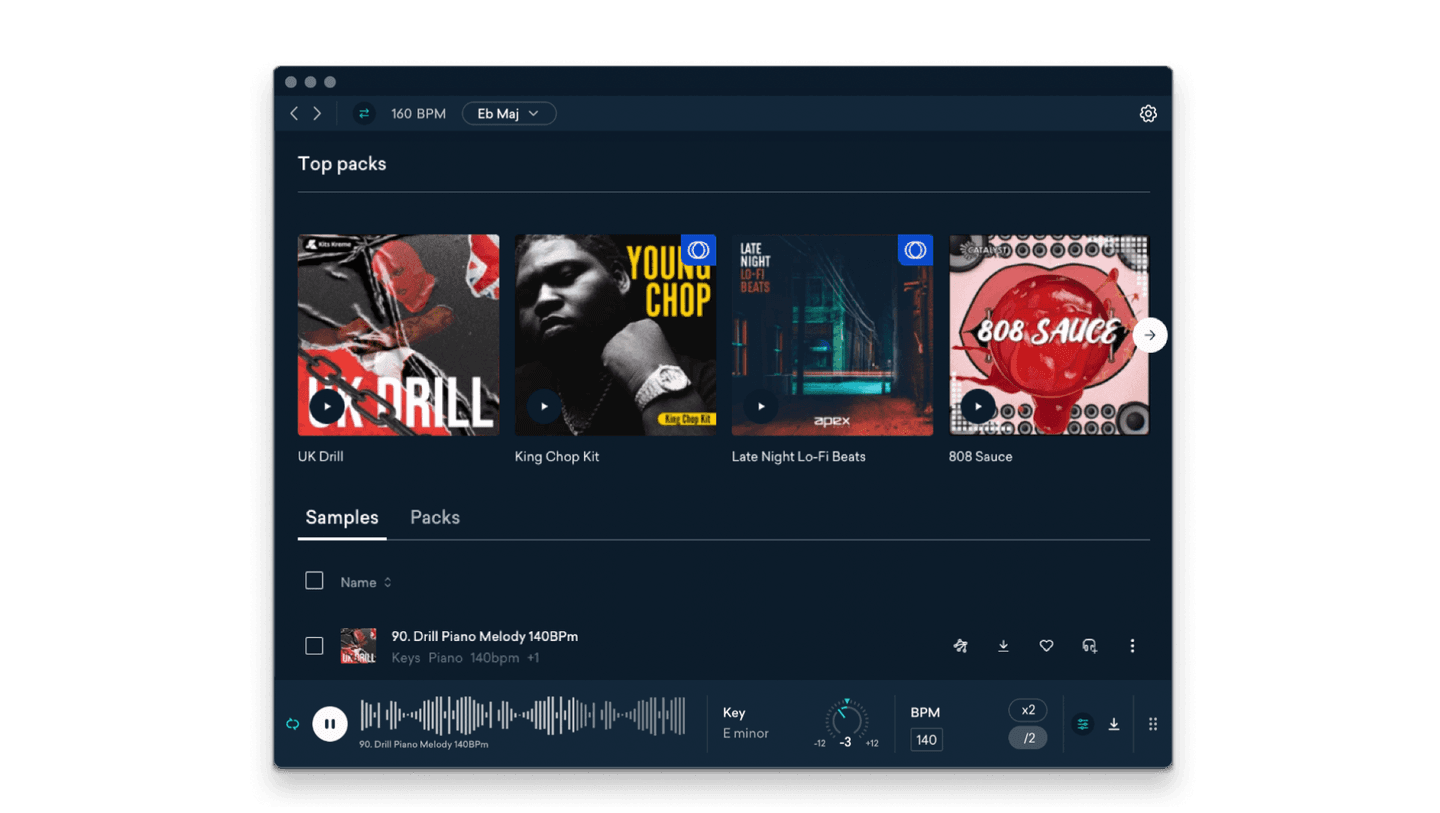
Task: Open the King Chop Kit title link
Action: tap(557, 457)
